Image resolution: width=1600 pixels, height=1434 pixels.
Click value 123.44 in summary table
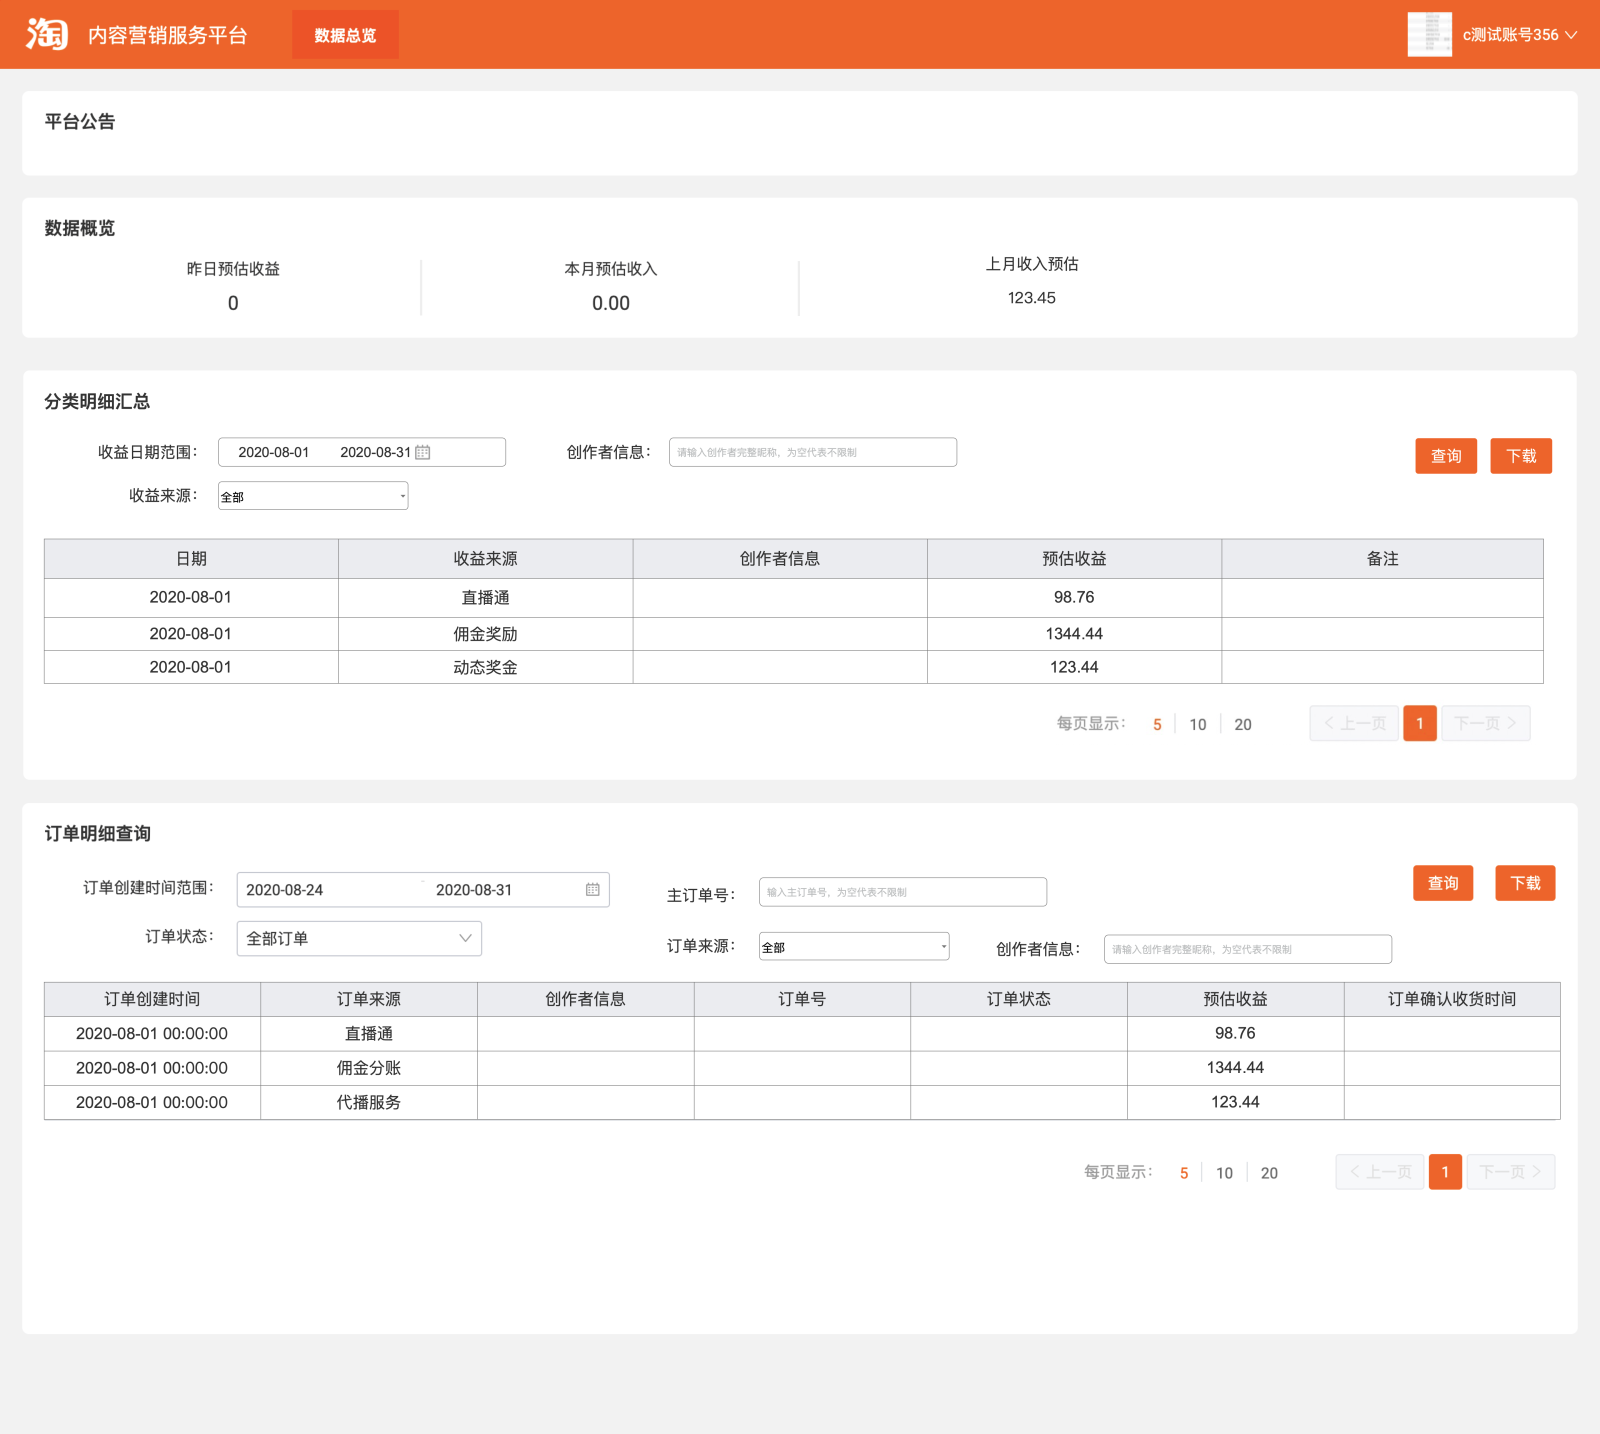click(x=1074, y=667)
